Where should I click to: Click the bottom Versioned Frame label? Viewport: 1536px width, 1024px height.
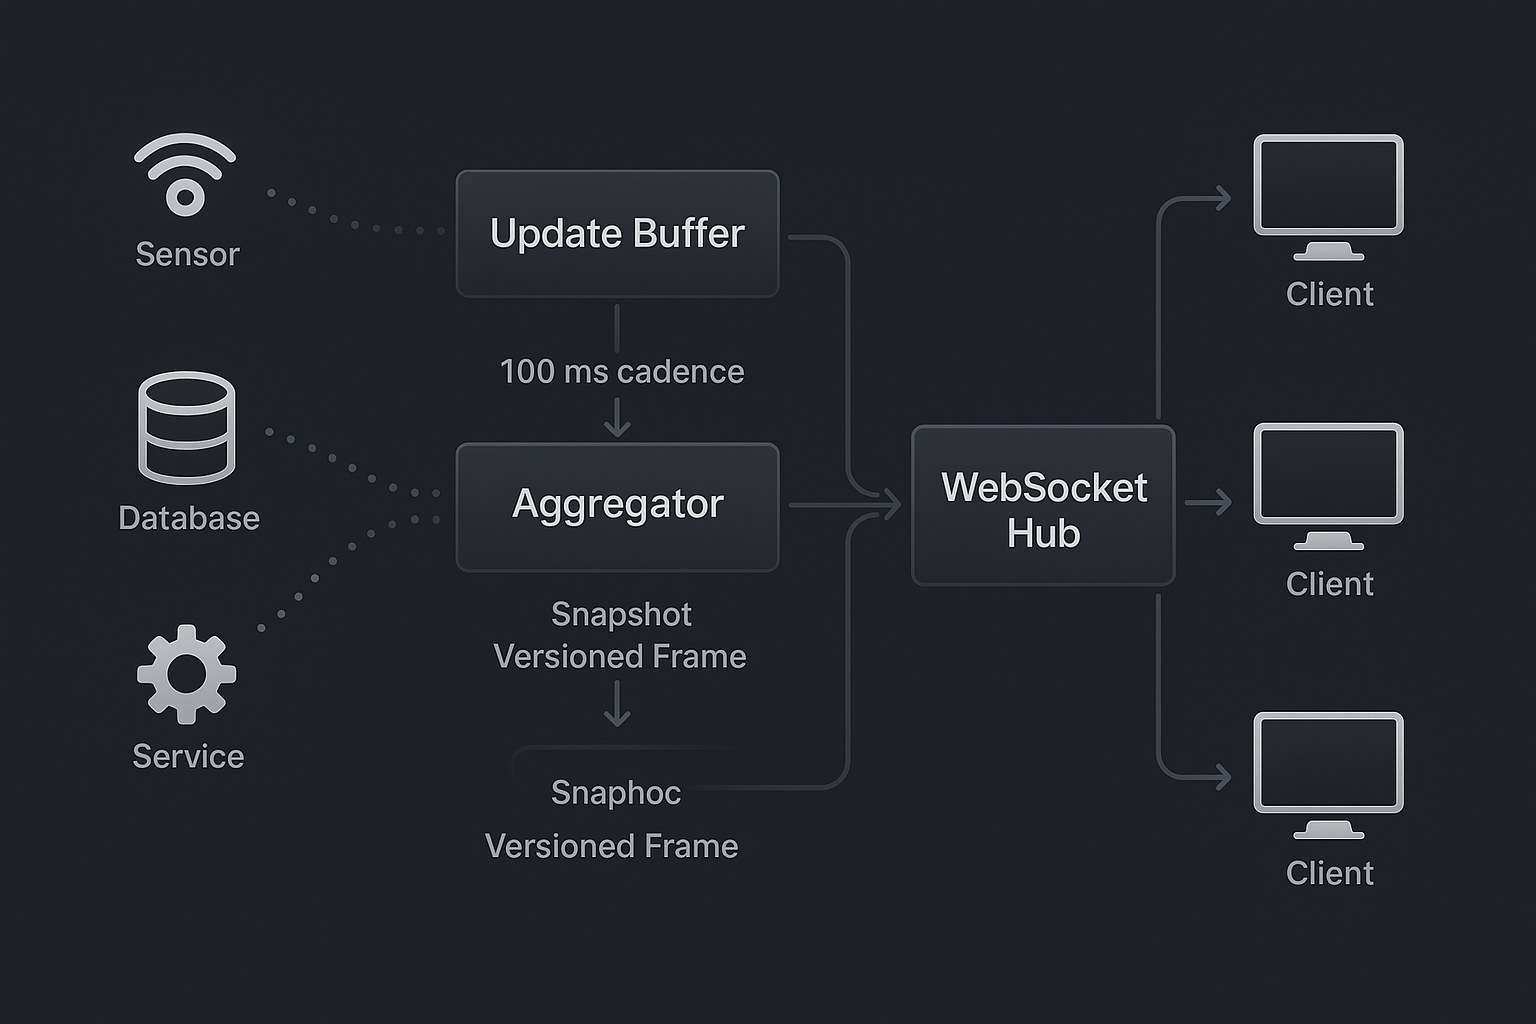coord(612,847)
